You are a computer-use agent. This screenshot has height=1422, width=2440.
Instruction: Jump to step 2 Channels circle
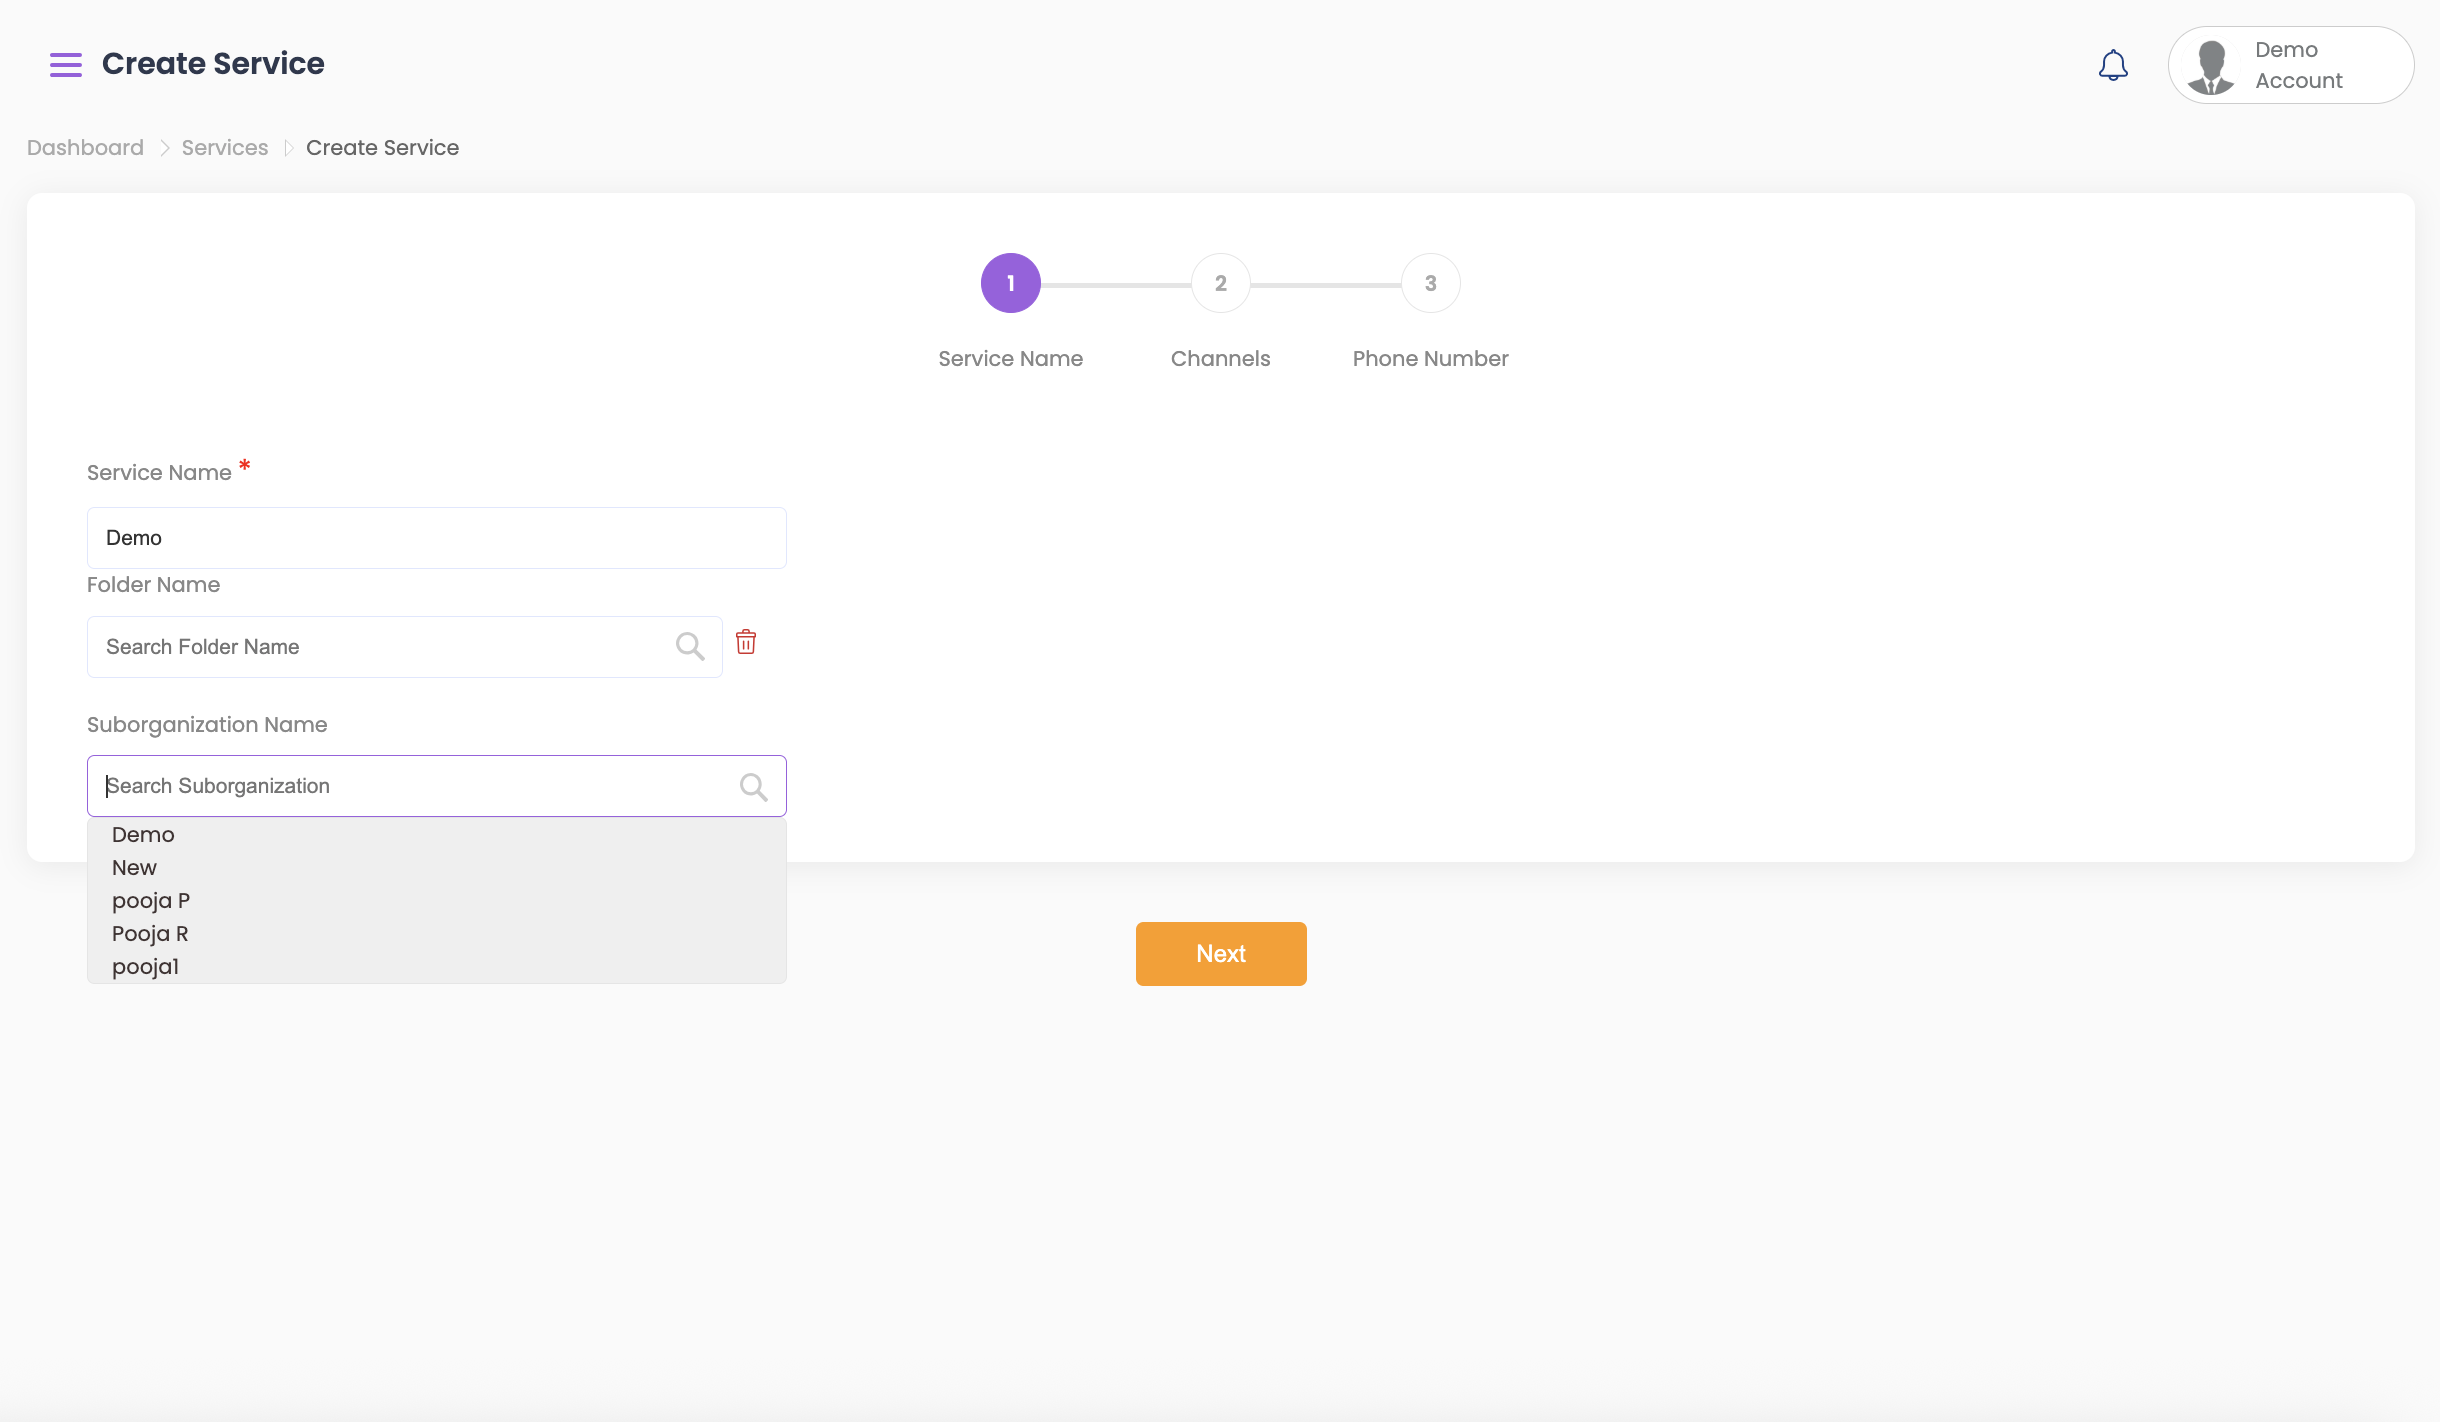pos(1220,283)
